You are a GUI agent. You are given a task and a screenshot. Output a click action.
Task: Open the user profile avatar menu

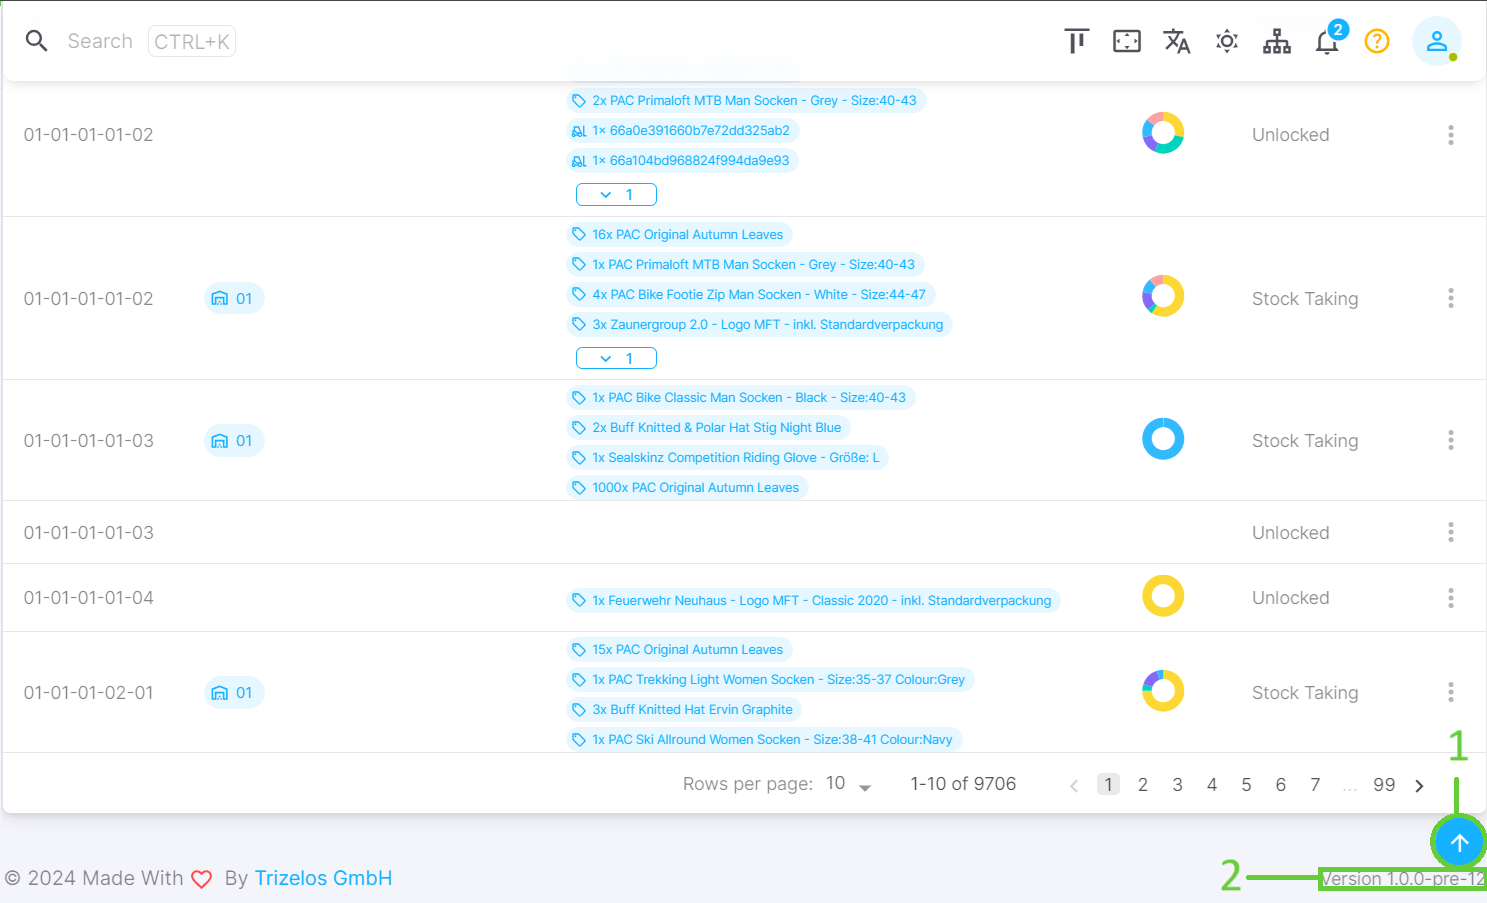pyautogui.click(x=1437, y=41)
